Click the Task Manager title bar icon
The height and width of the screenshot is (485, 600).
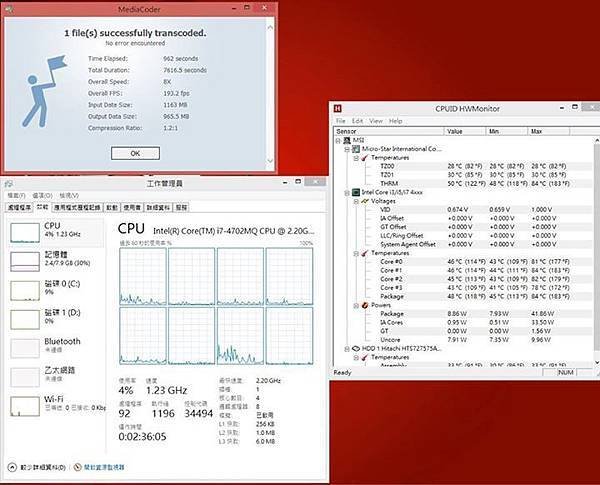pyautogui.click(x=9, y=184)
